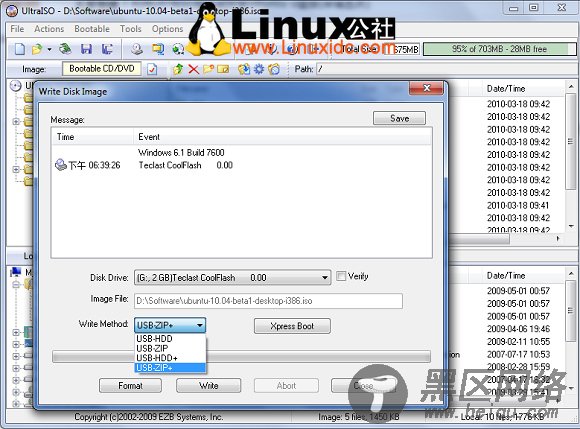
Task: Click the Extract files icon
Action: [x=244, y=69]
